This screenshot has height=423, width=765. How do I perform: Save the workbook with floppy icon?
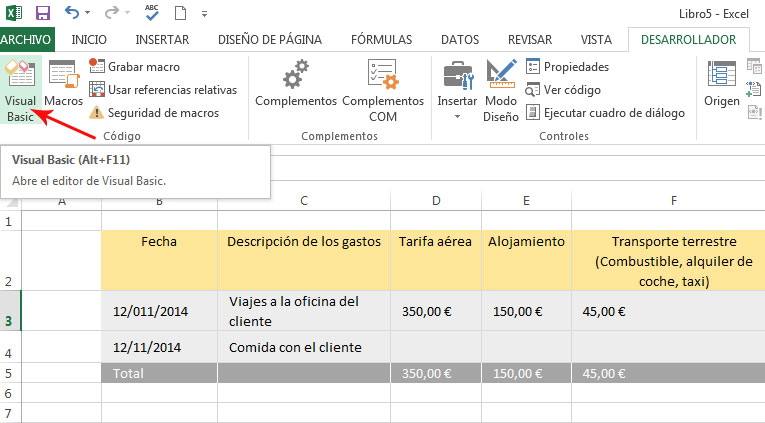click(x=43, y=13)
